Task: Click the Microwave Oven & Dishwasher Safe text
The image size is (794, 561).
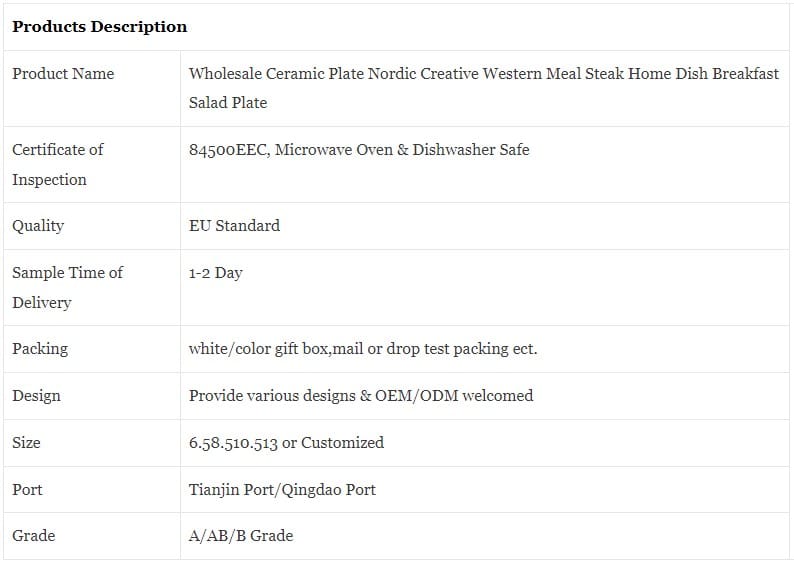Action: point(402,150)
